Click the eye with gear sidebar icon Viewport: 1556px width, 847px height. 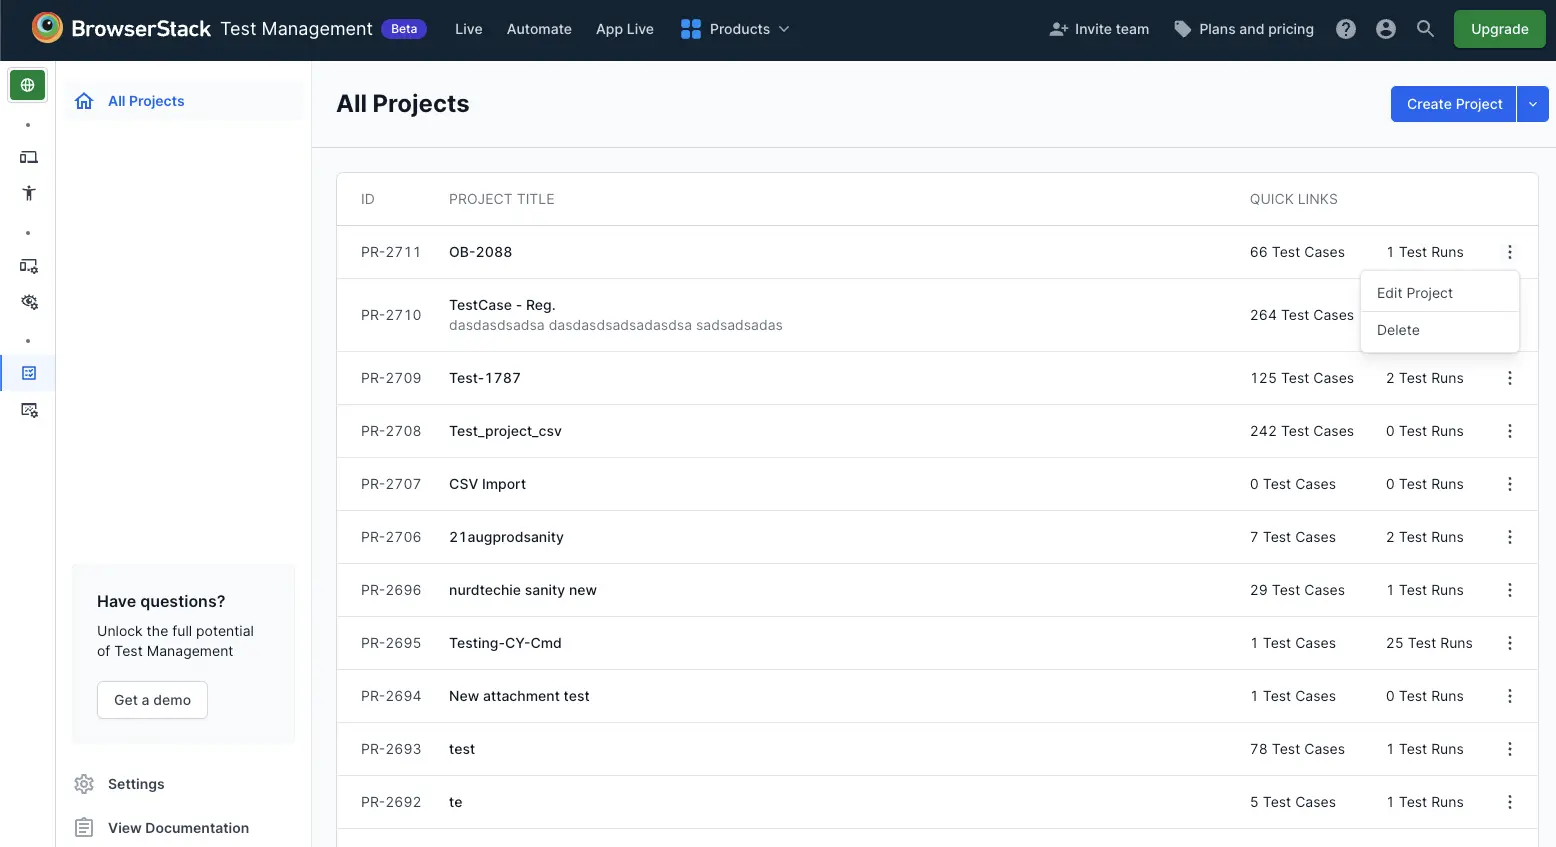(29, 302)
